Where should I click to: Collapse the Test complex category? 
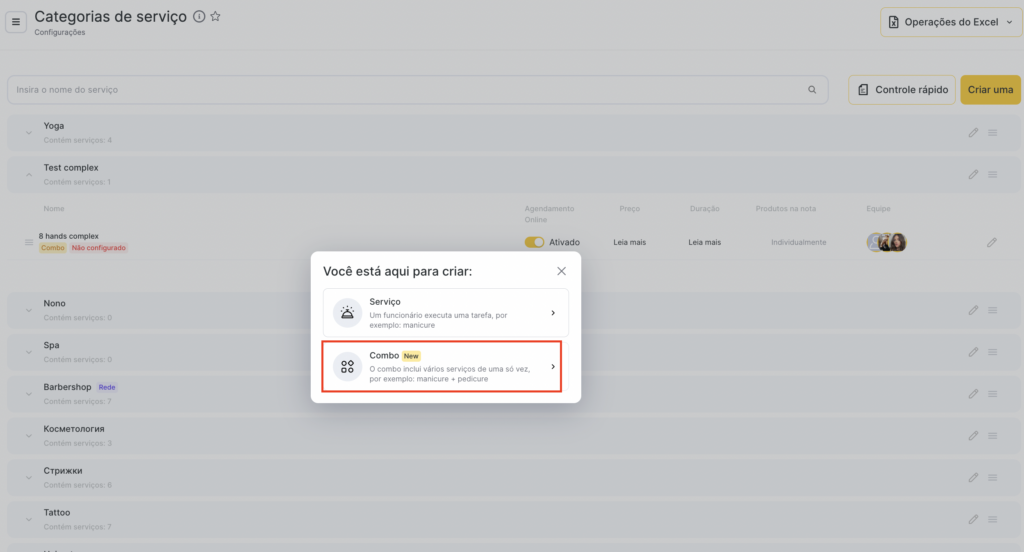[x=29, y=174]
